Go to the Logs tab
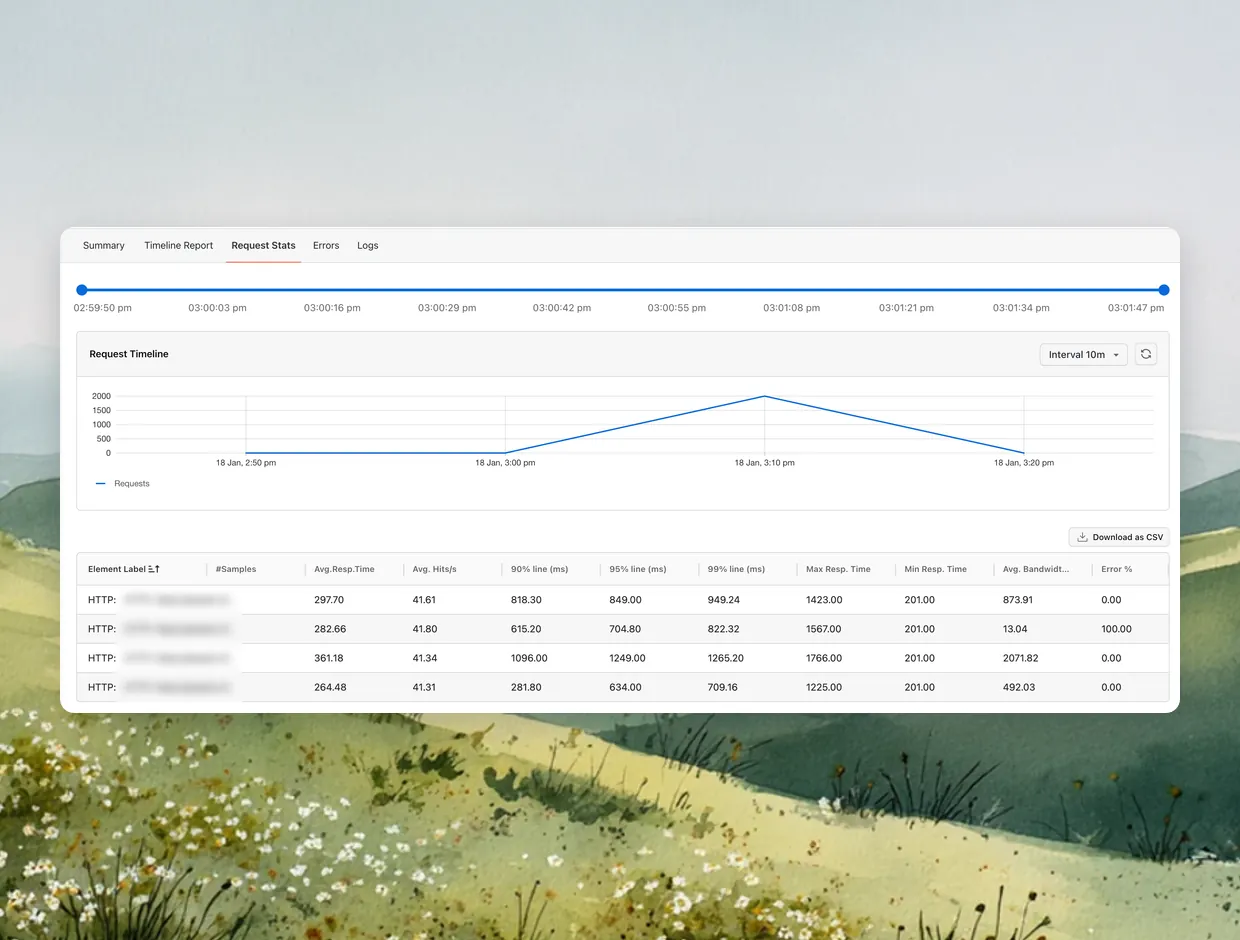This screenshot has width=1240, height=940. [368, 245]
